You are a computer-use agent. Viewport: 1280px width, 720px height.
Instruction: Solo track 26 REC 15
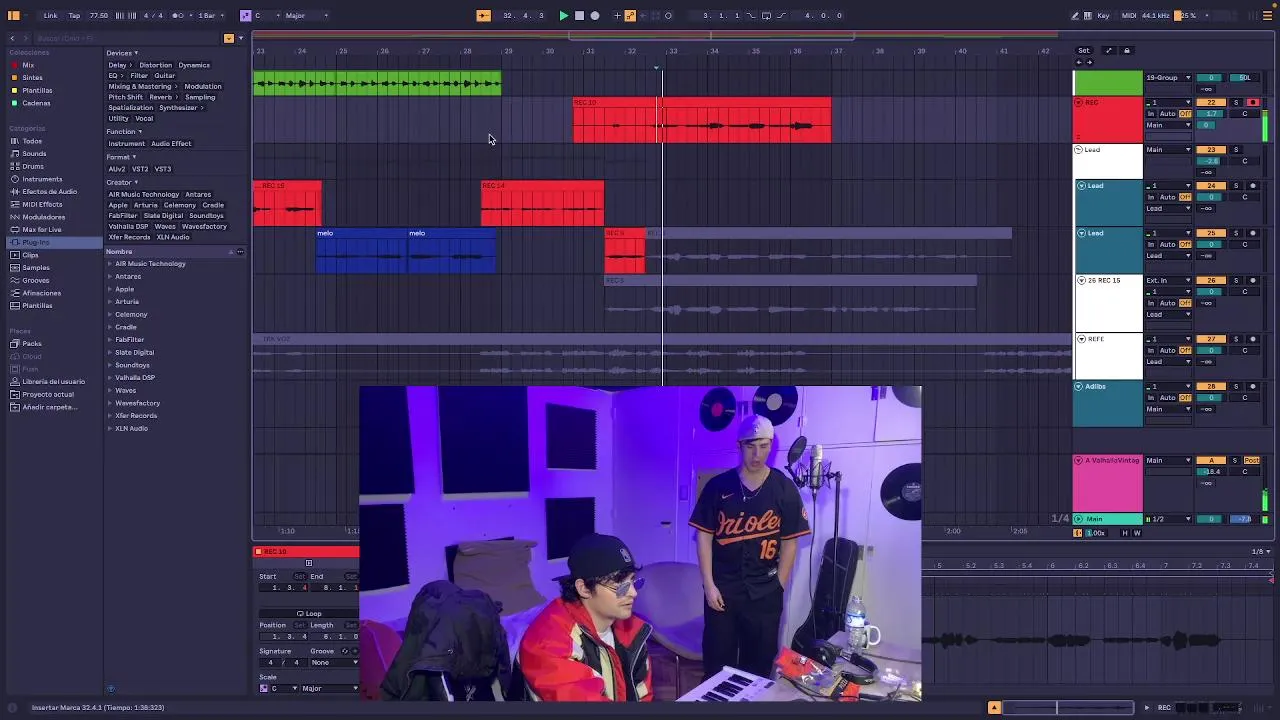pyautogui.click(x=1236, y=280)
